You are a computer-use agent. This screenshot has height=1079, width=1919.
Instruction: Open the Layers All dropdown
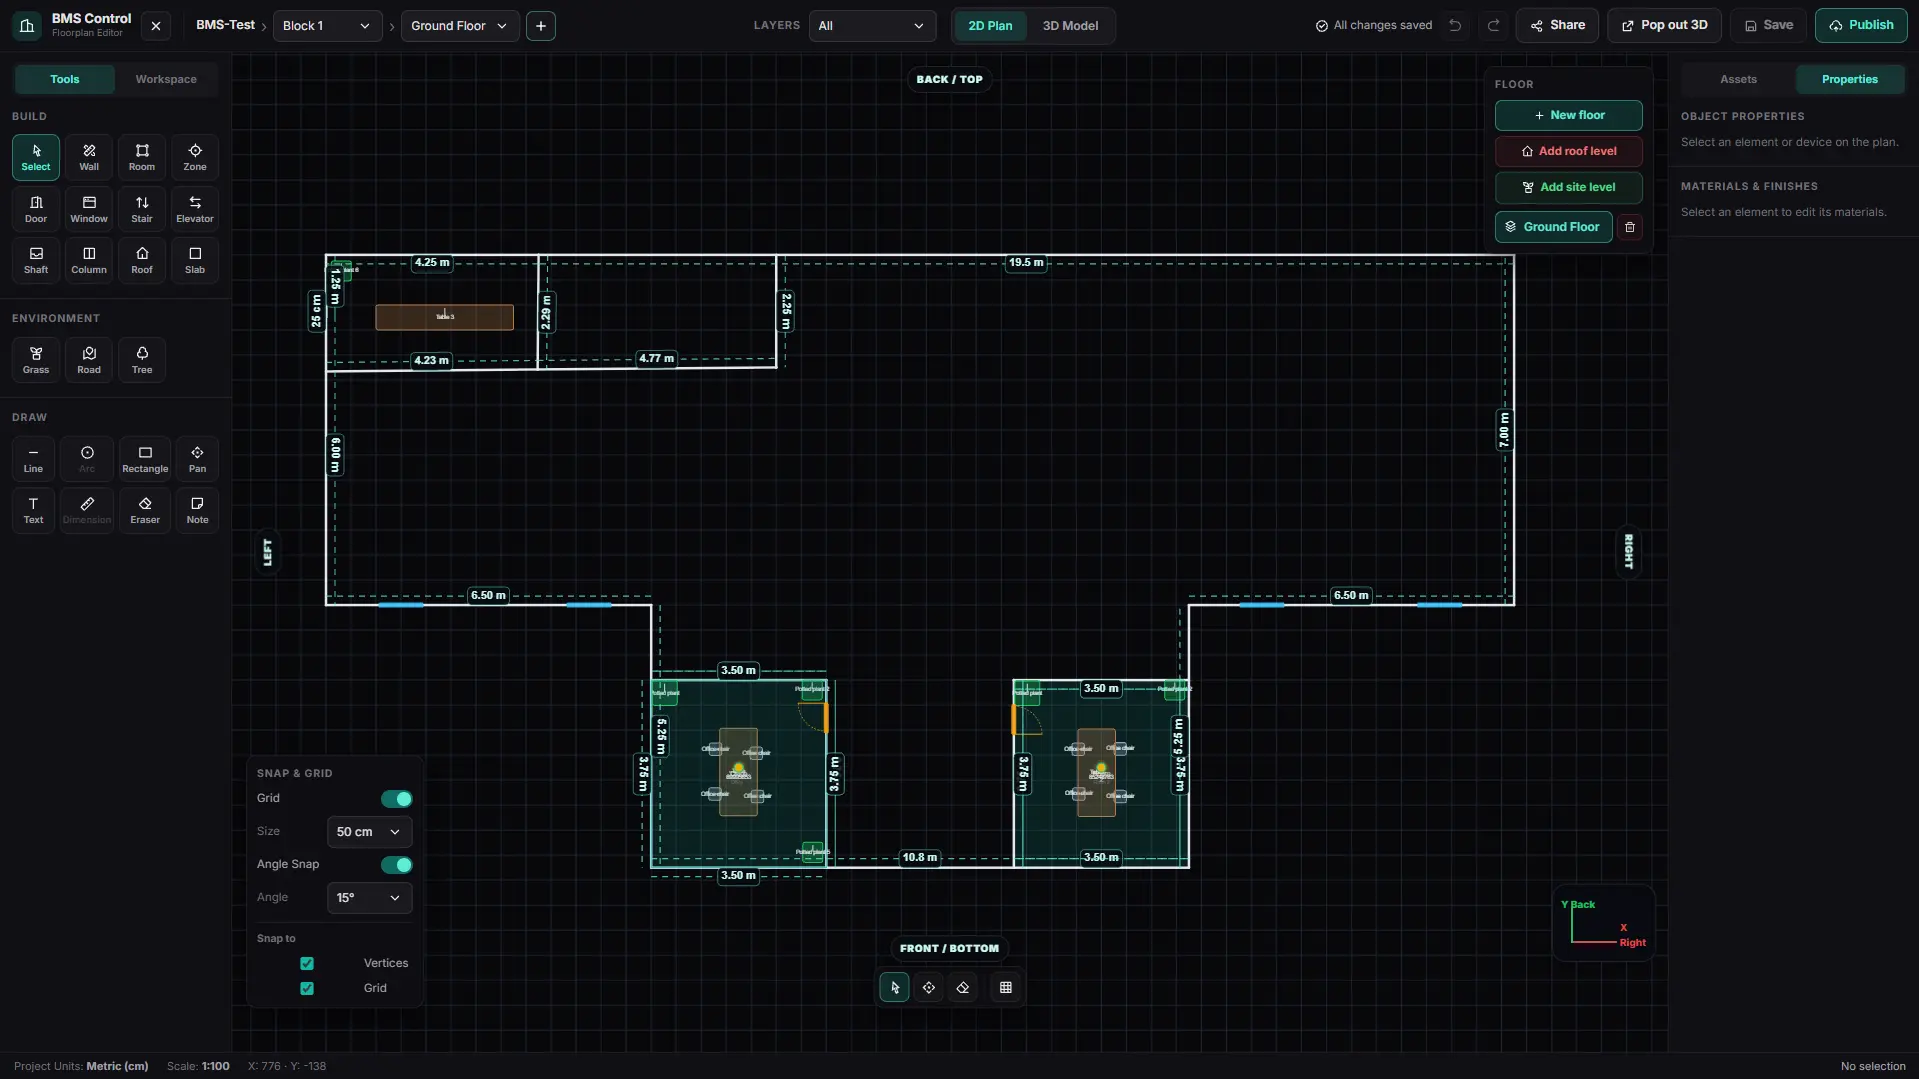[x=872, y=26]
